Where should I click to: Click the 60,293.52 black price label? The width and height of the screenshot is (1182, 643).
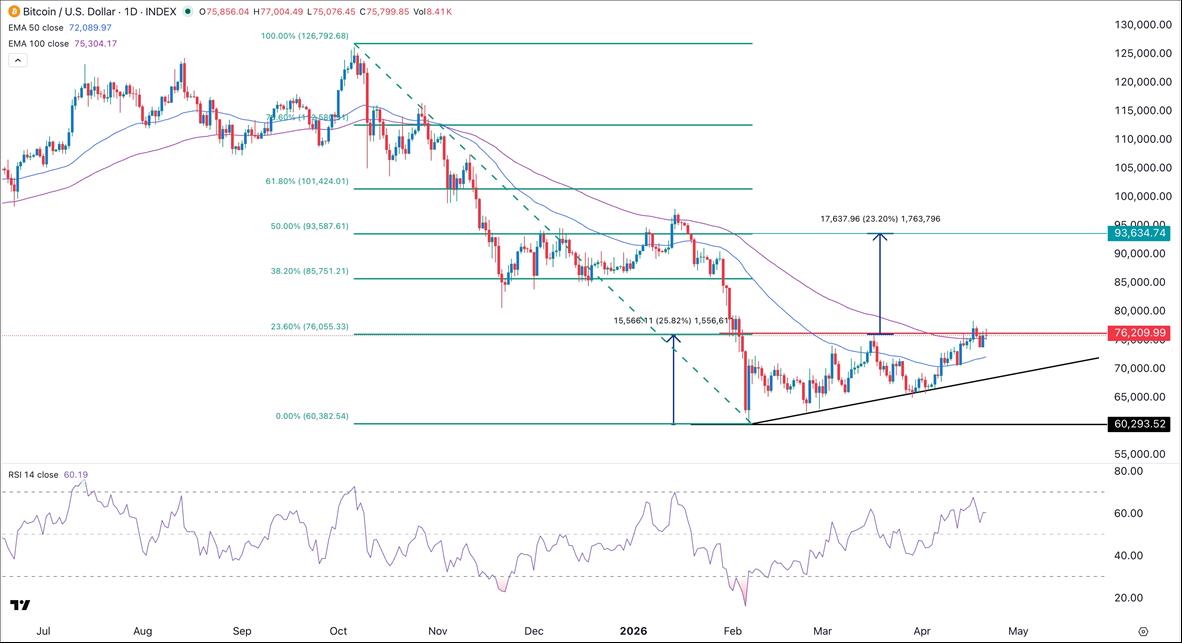[x=1140, y=425]
